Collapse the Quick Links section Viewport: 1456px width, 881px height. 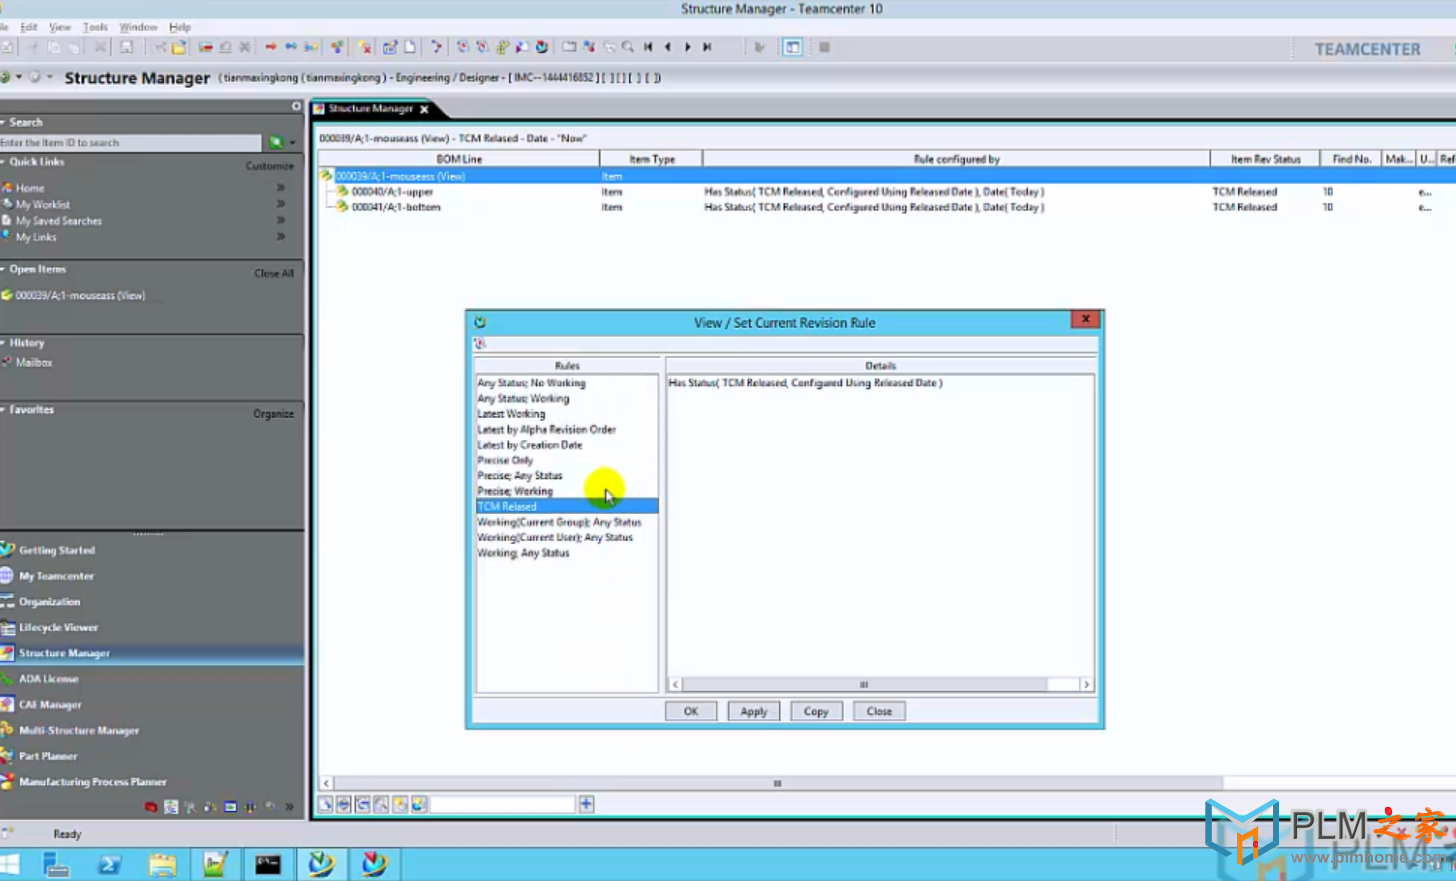[3, 162]
